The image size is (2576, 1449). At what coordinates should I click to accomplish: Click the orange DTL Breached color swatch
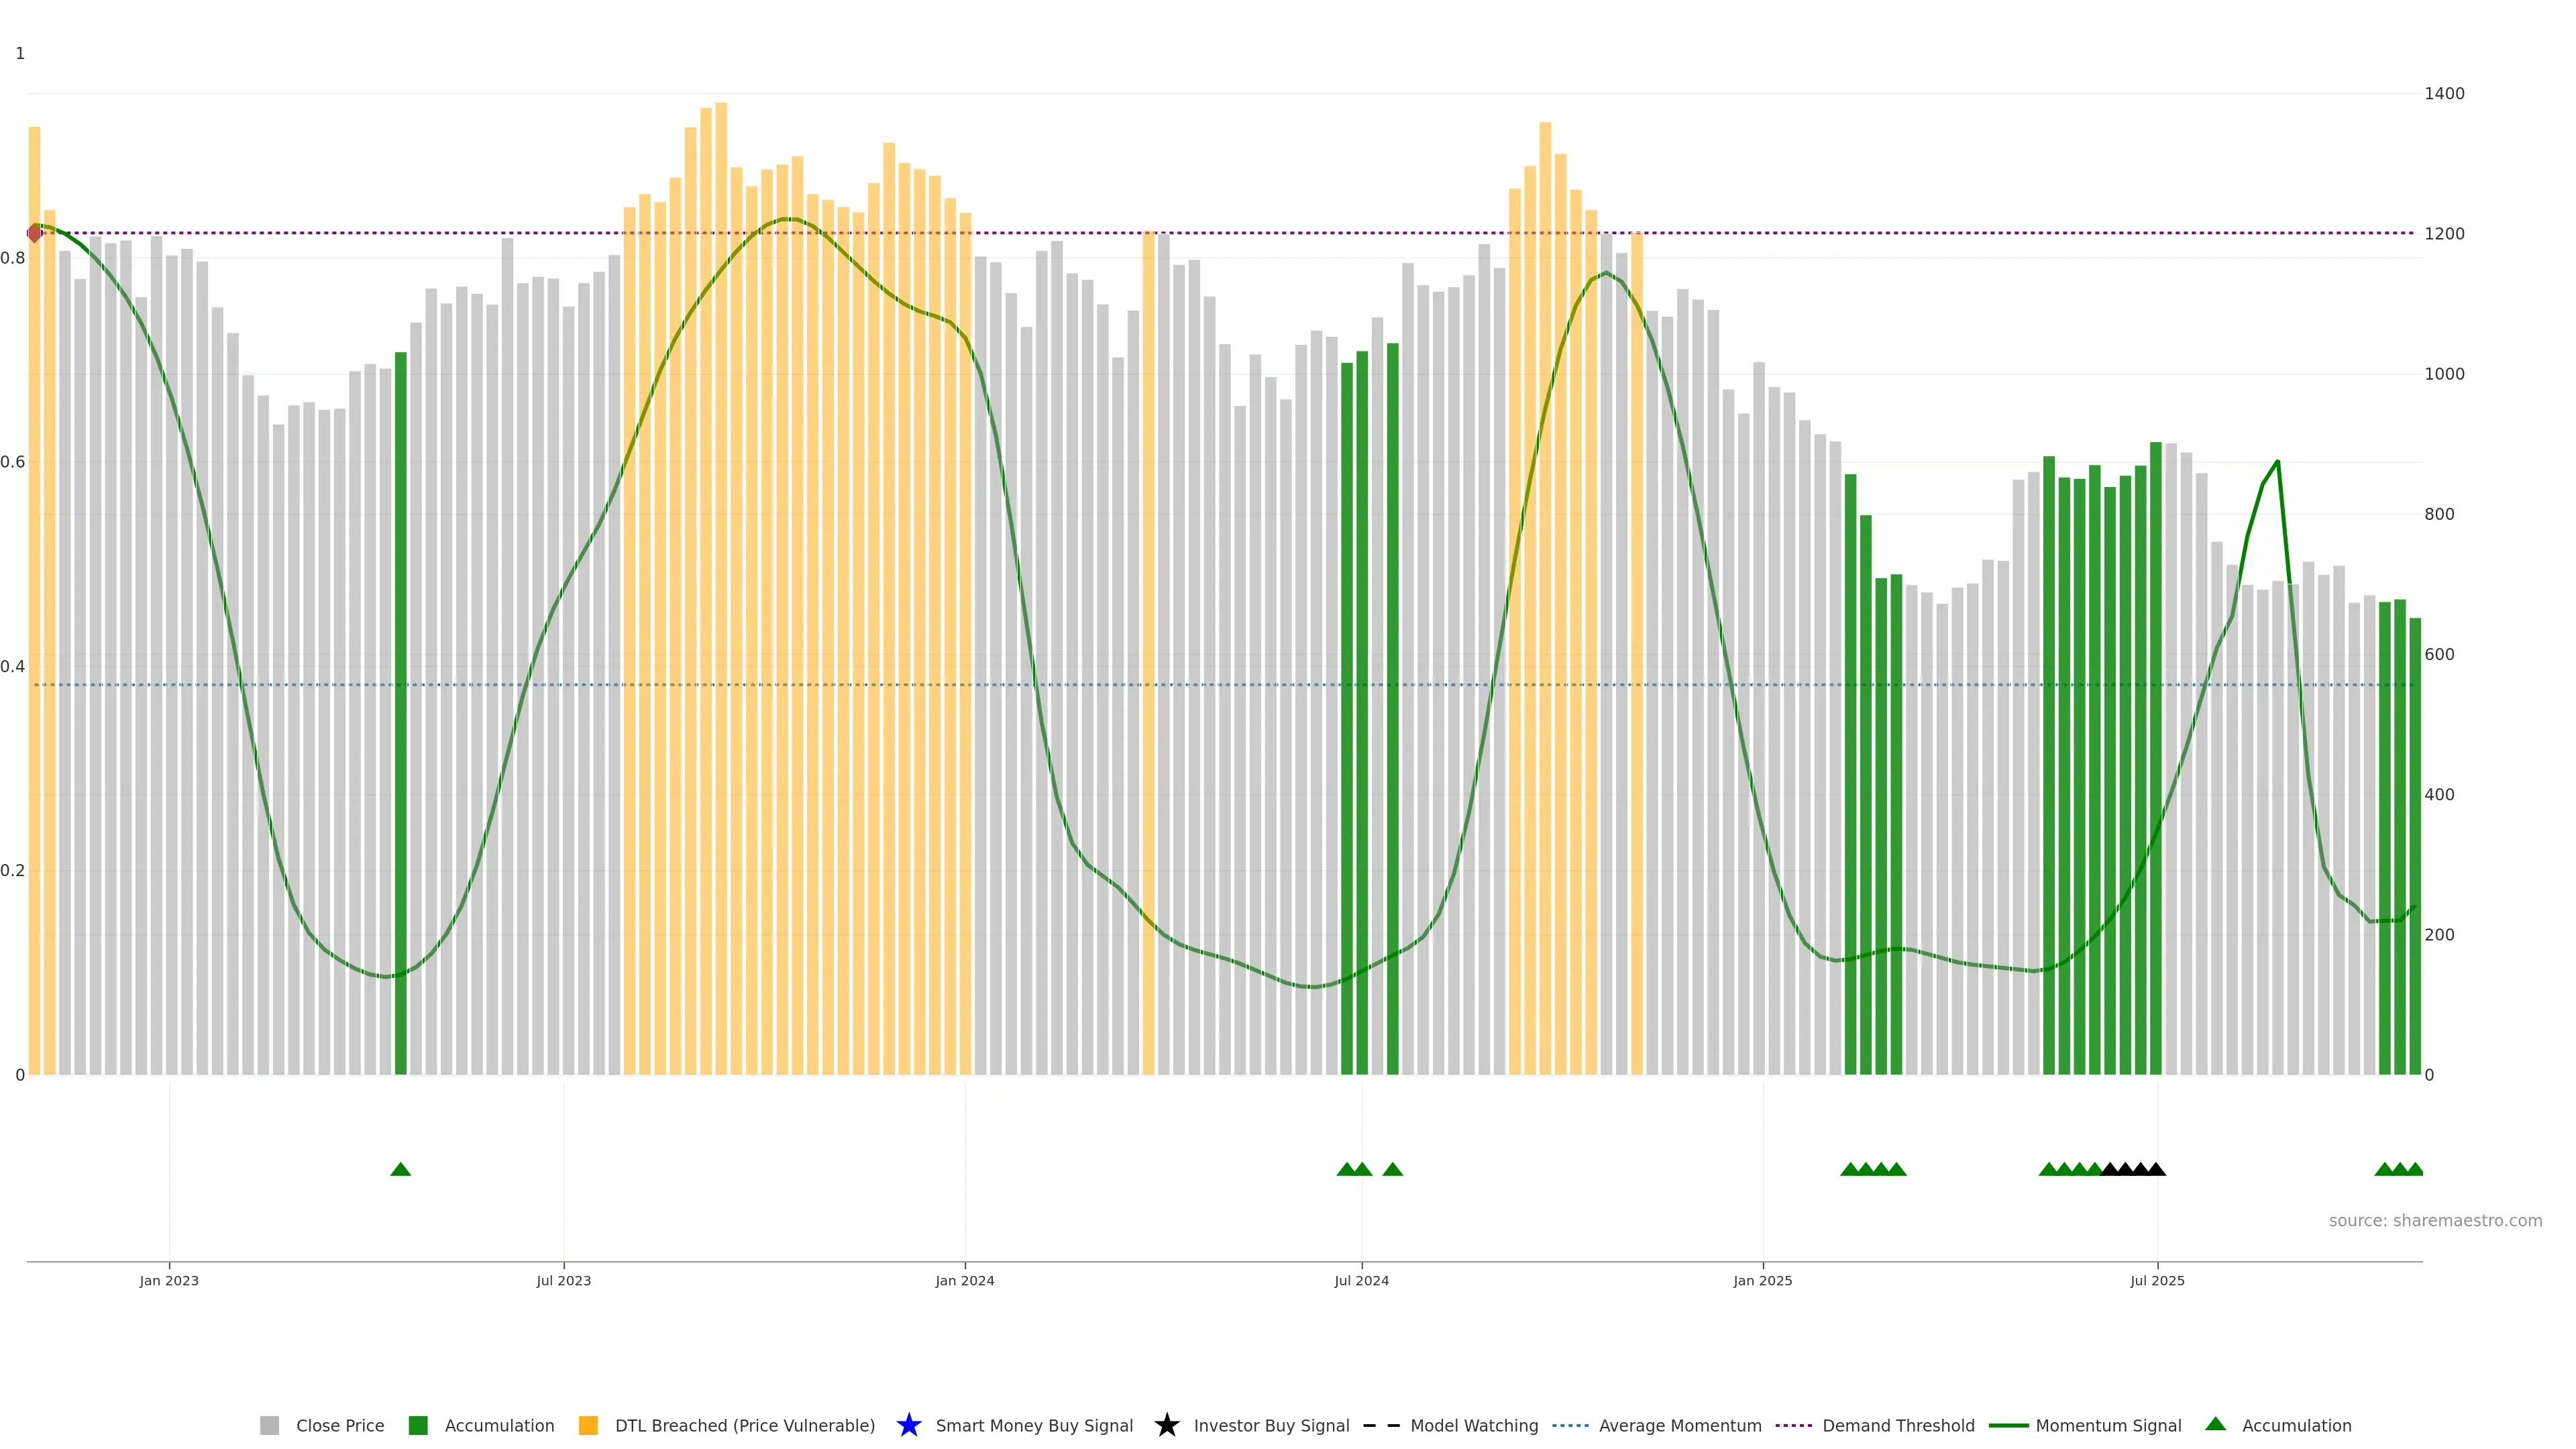(x=588, y=1425)
